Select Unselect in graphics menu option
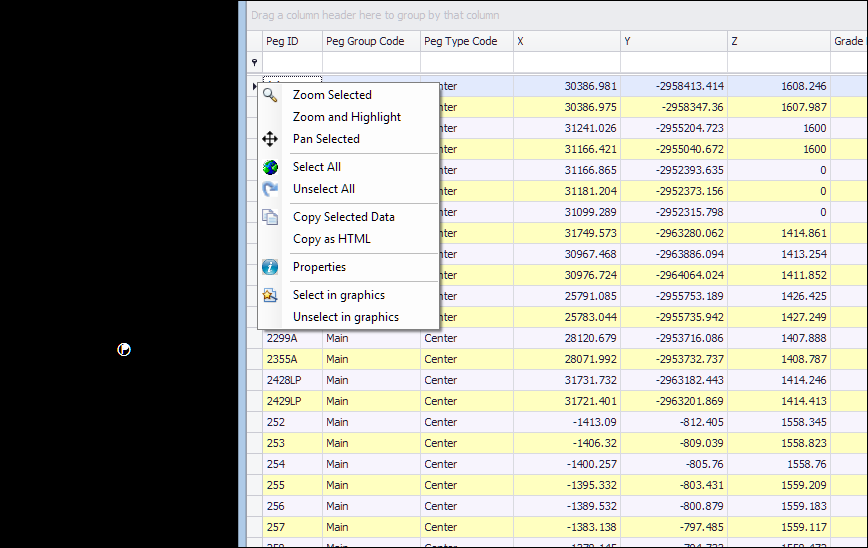 345,317
